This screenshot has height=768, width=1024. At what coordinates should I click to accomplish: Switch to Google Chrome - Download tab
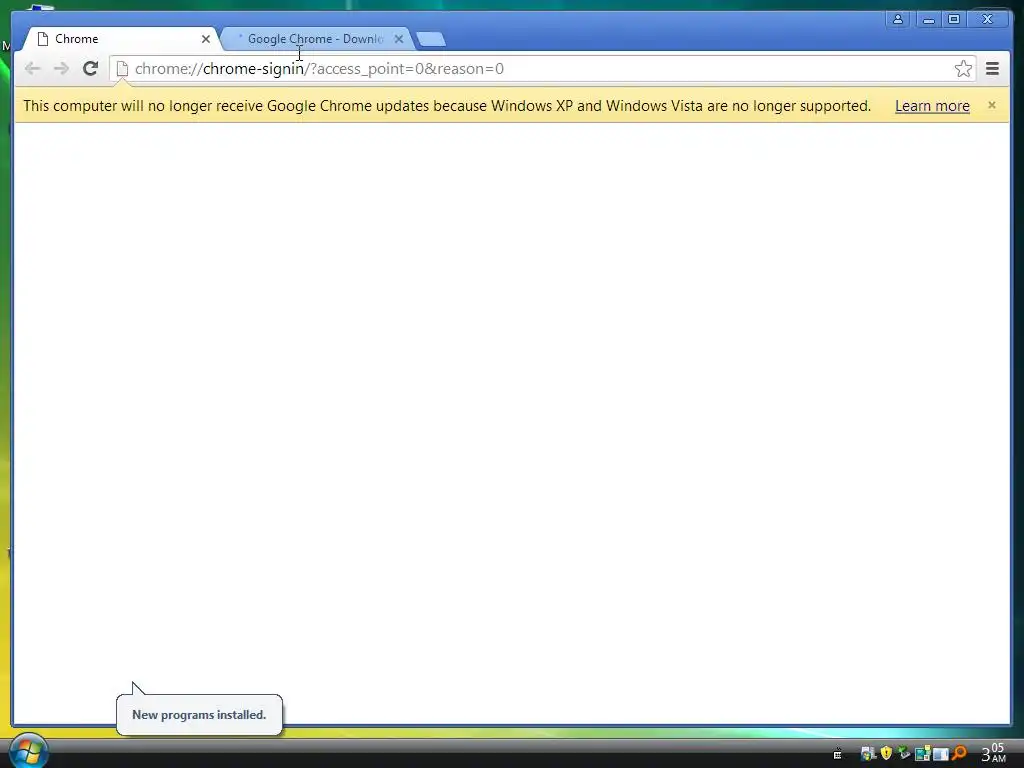[315, 39]
